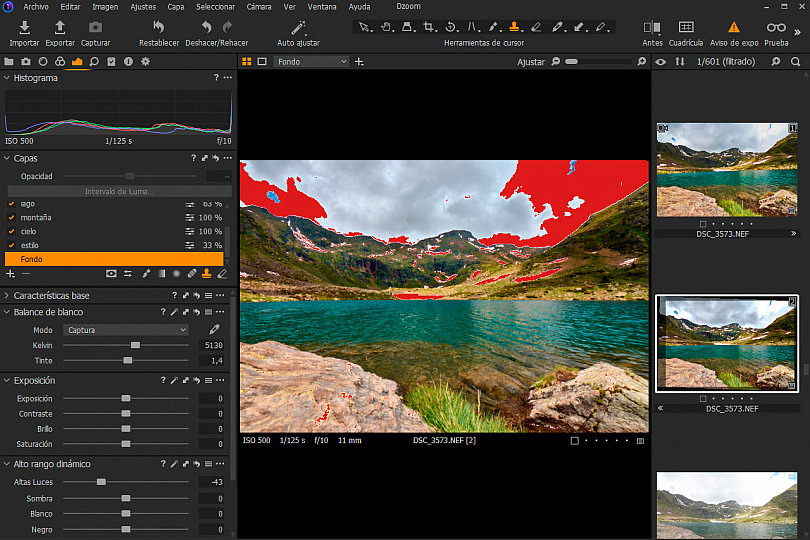
Task: Open the metadata info tool tab
Action: click(128, 61)
